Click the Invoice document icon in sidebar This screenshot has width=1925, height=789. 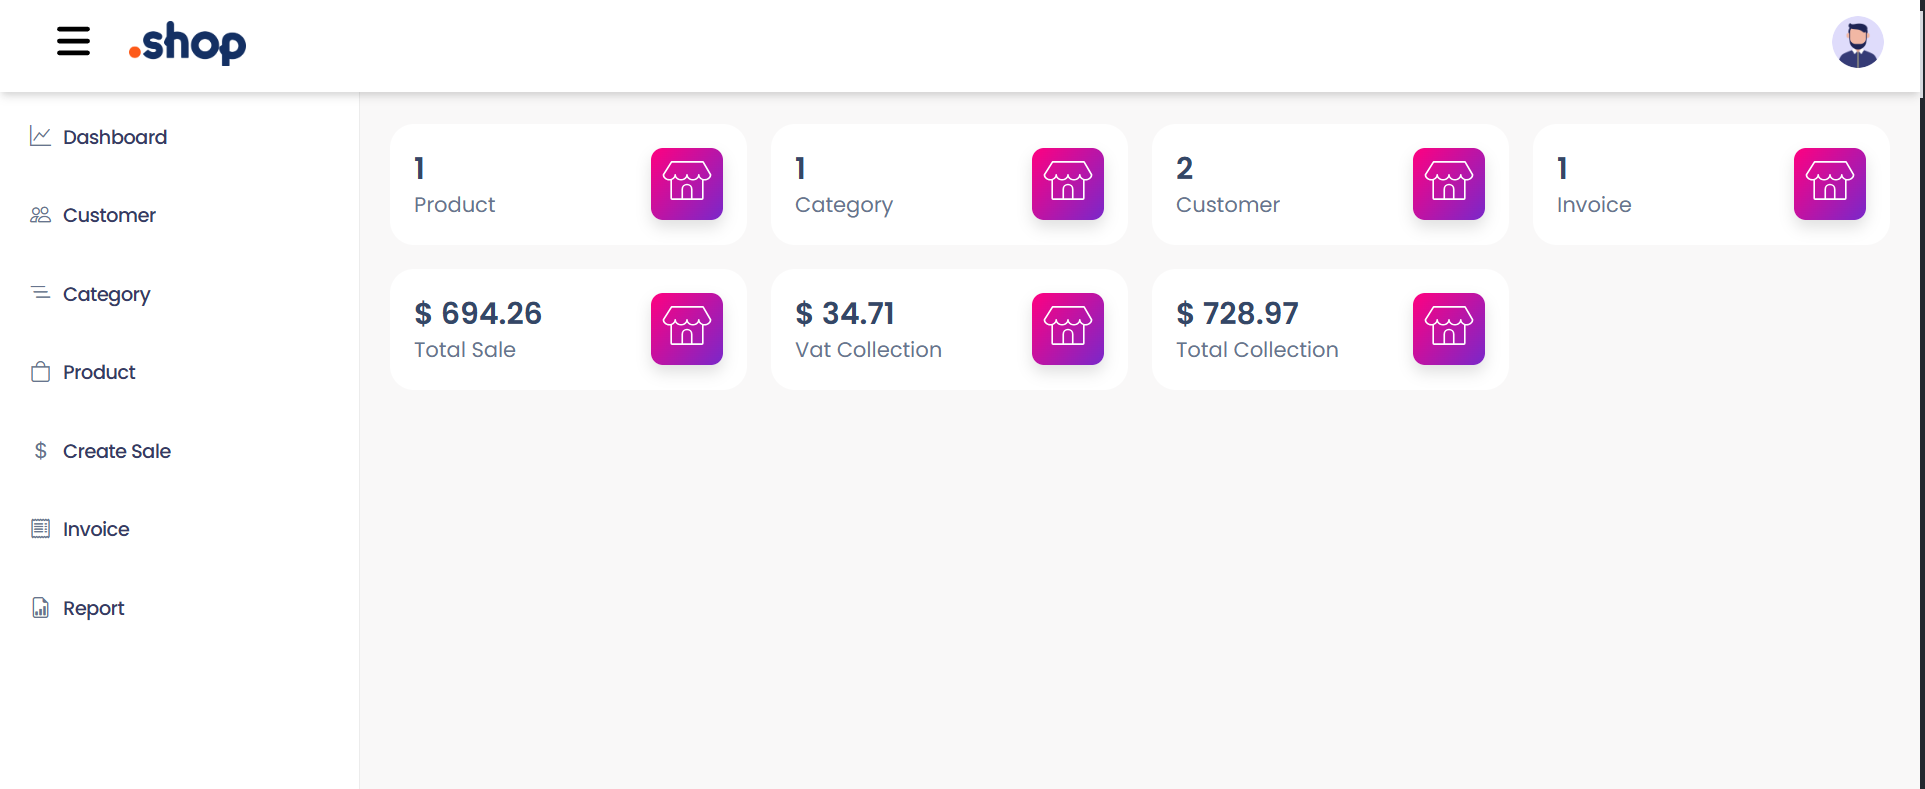tap(40, 529)
